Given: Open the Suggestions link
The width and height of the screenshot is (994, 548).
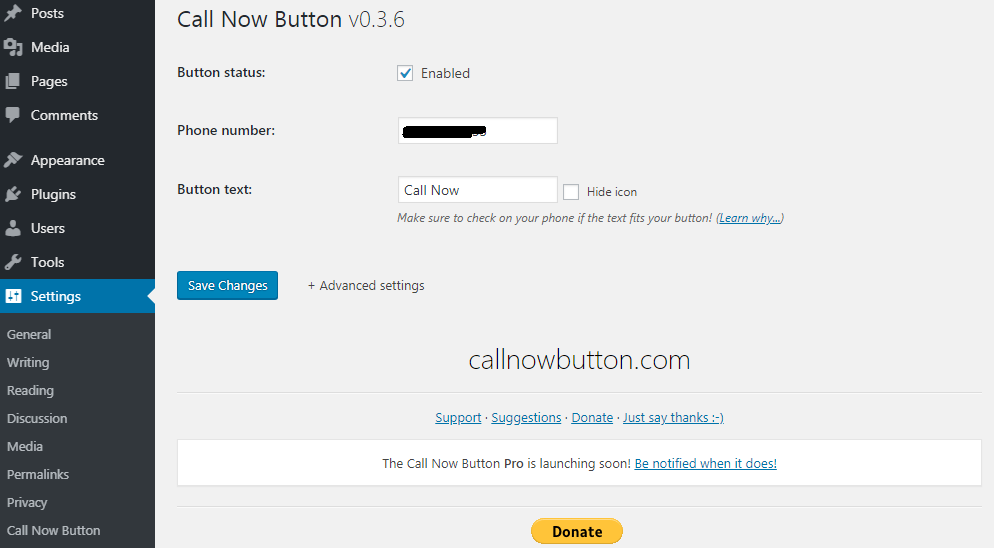Looking at the screenshot, I should (x=526, y=417).
